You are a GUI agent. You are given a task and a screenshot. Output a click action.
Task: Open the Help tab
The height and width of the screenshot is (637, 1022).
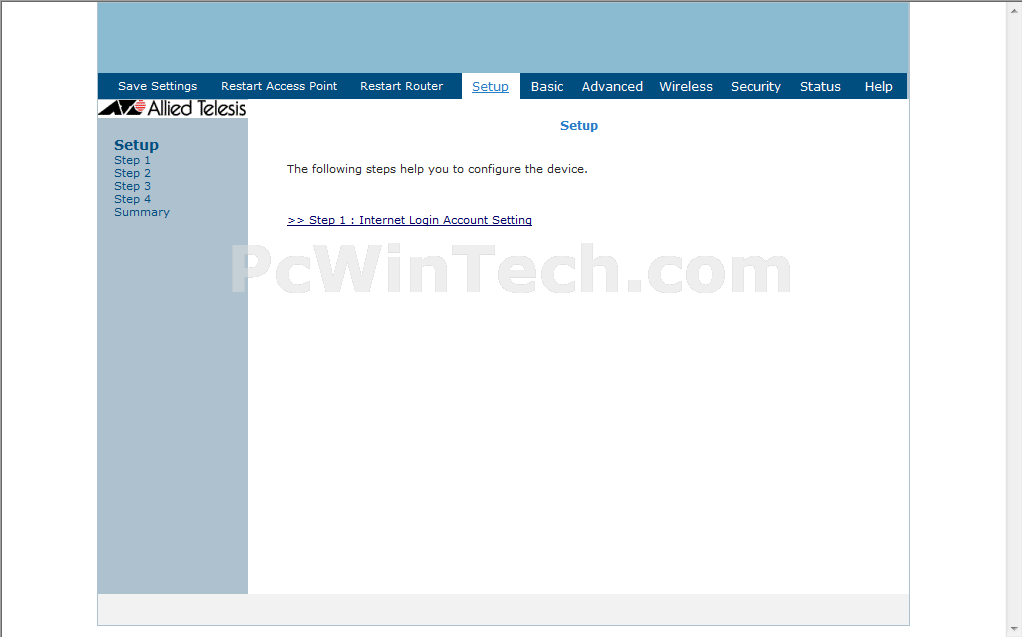click(879, 87)
